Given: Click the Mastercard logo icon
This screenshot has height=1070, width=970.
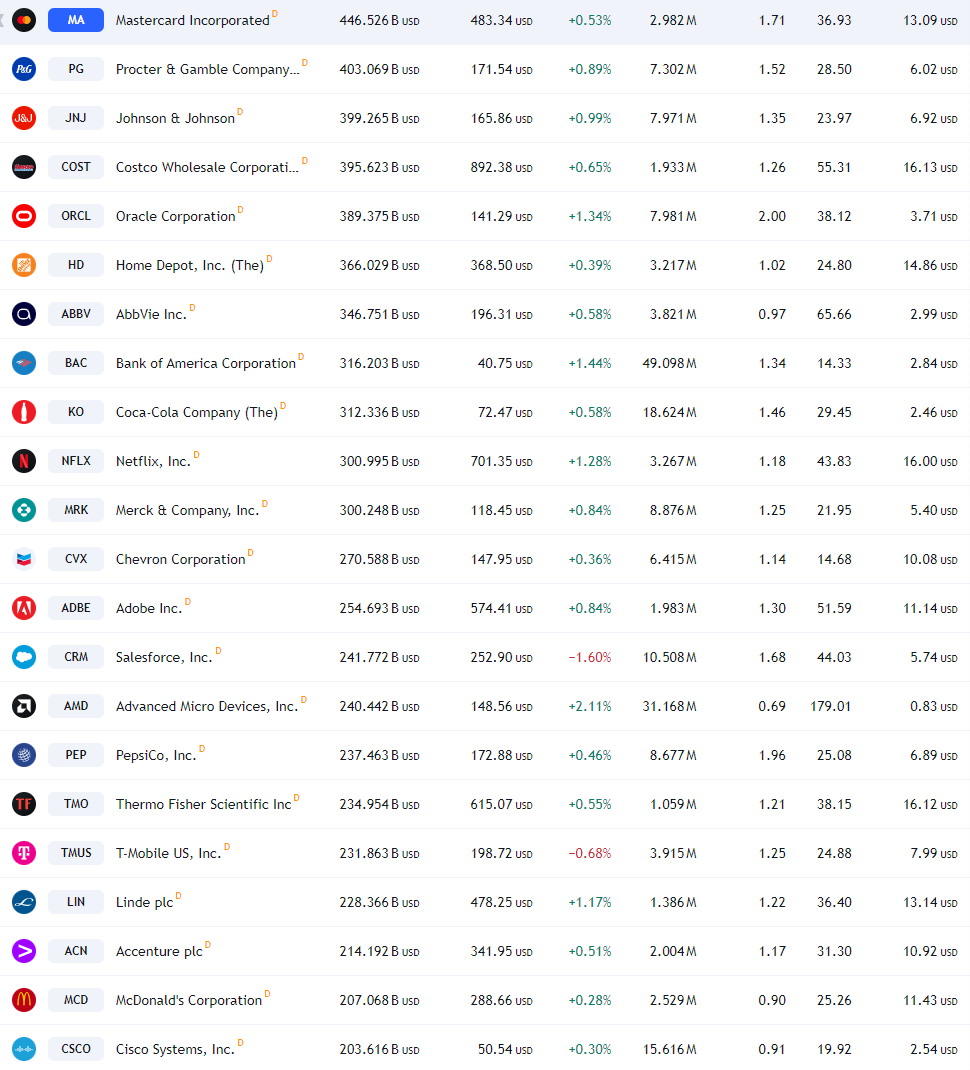Looking at the screenshot, I should coord(24,20).
